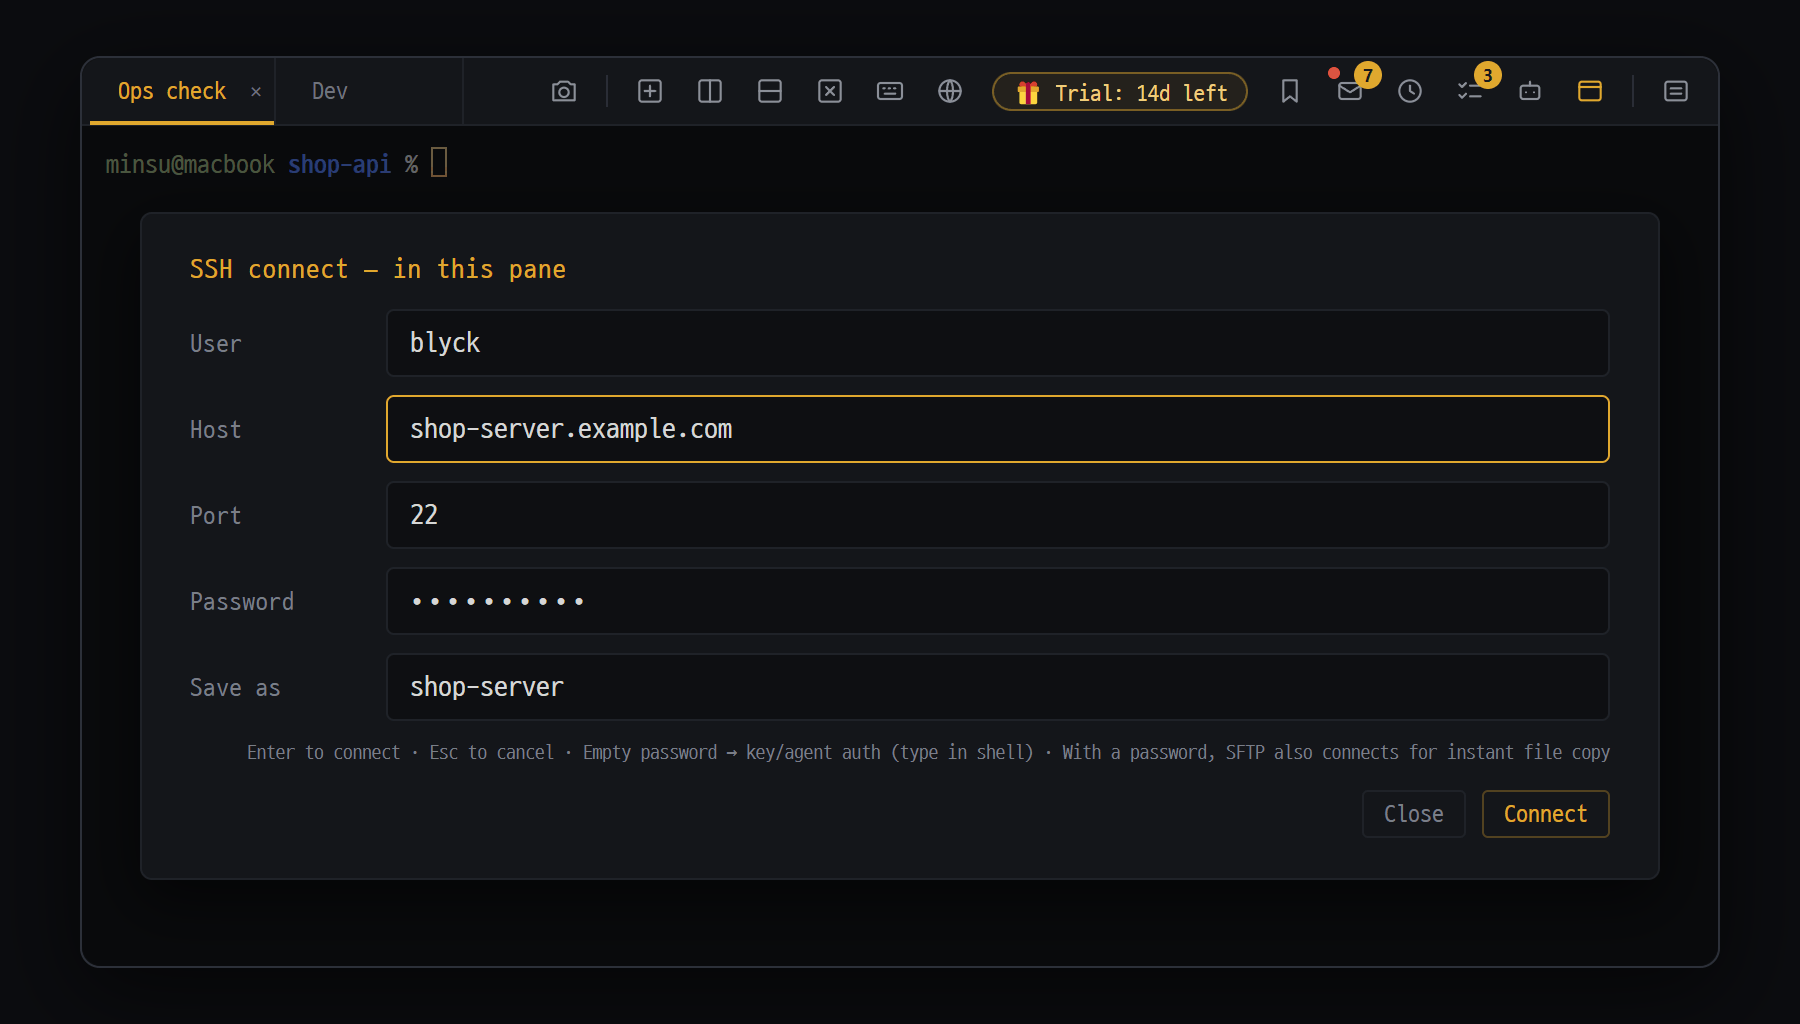Open the globe SSH icon
Viewport: 1800px width, 1024px height.
(950, 91)
